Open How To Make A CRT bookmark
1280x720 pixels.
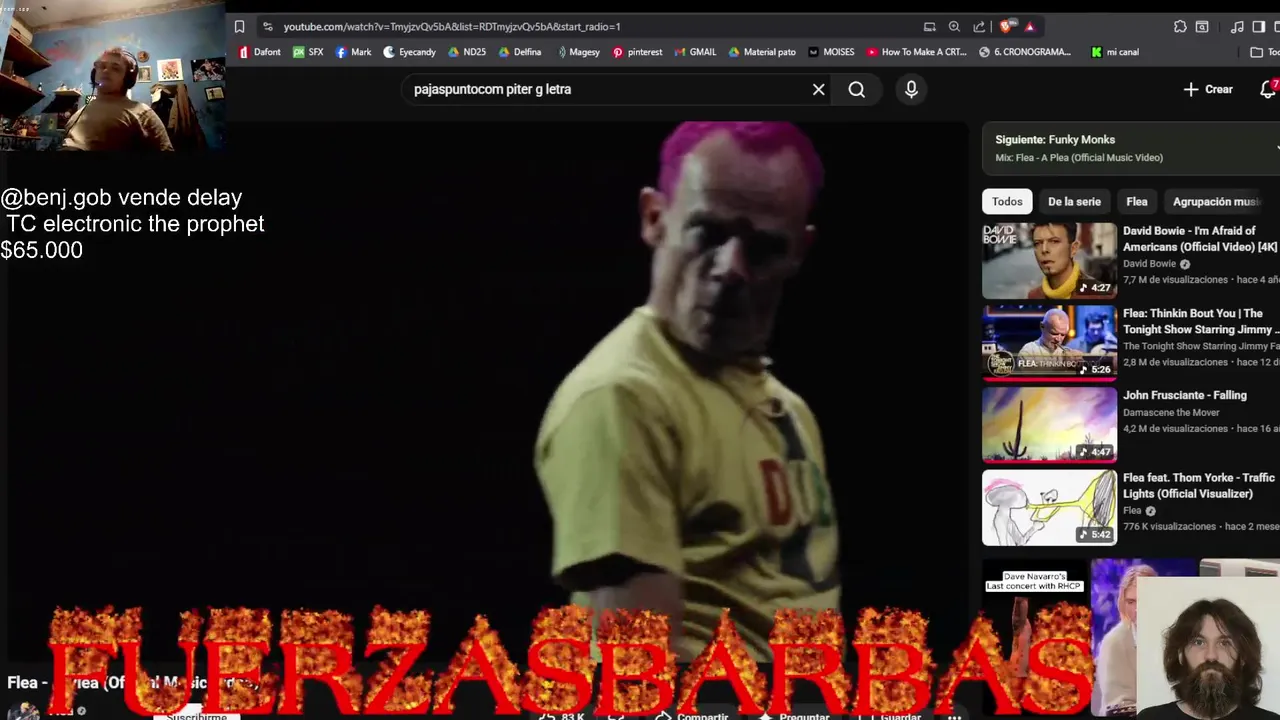pos(917,52)
